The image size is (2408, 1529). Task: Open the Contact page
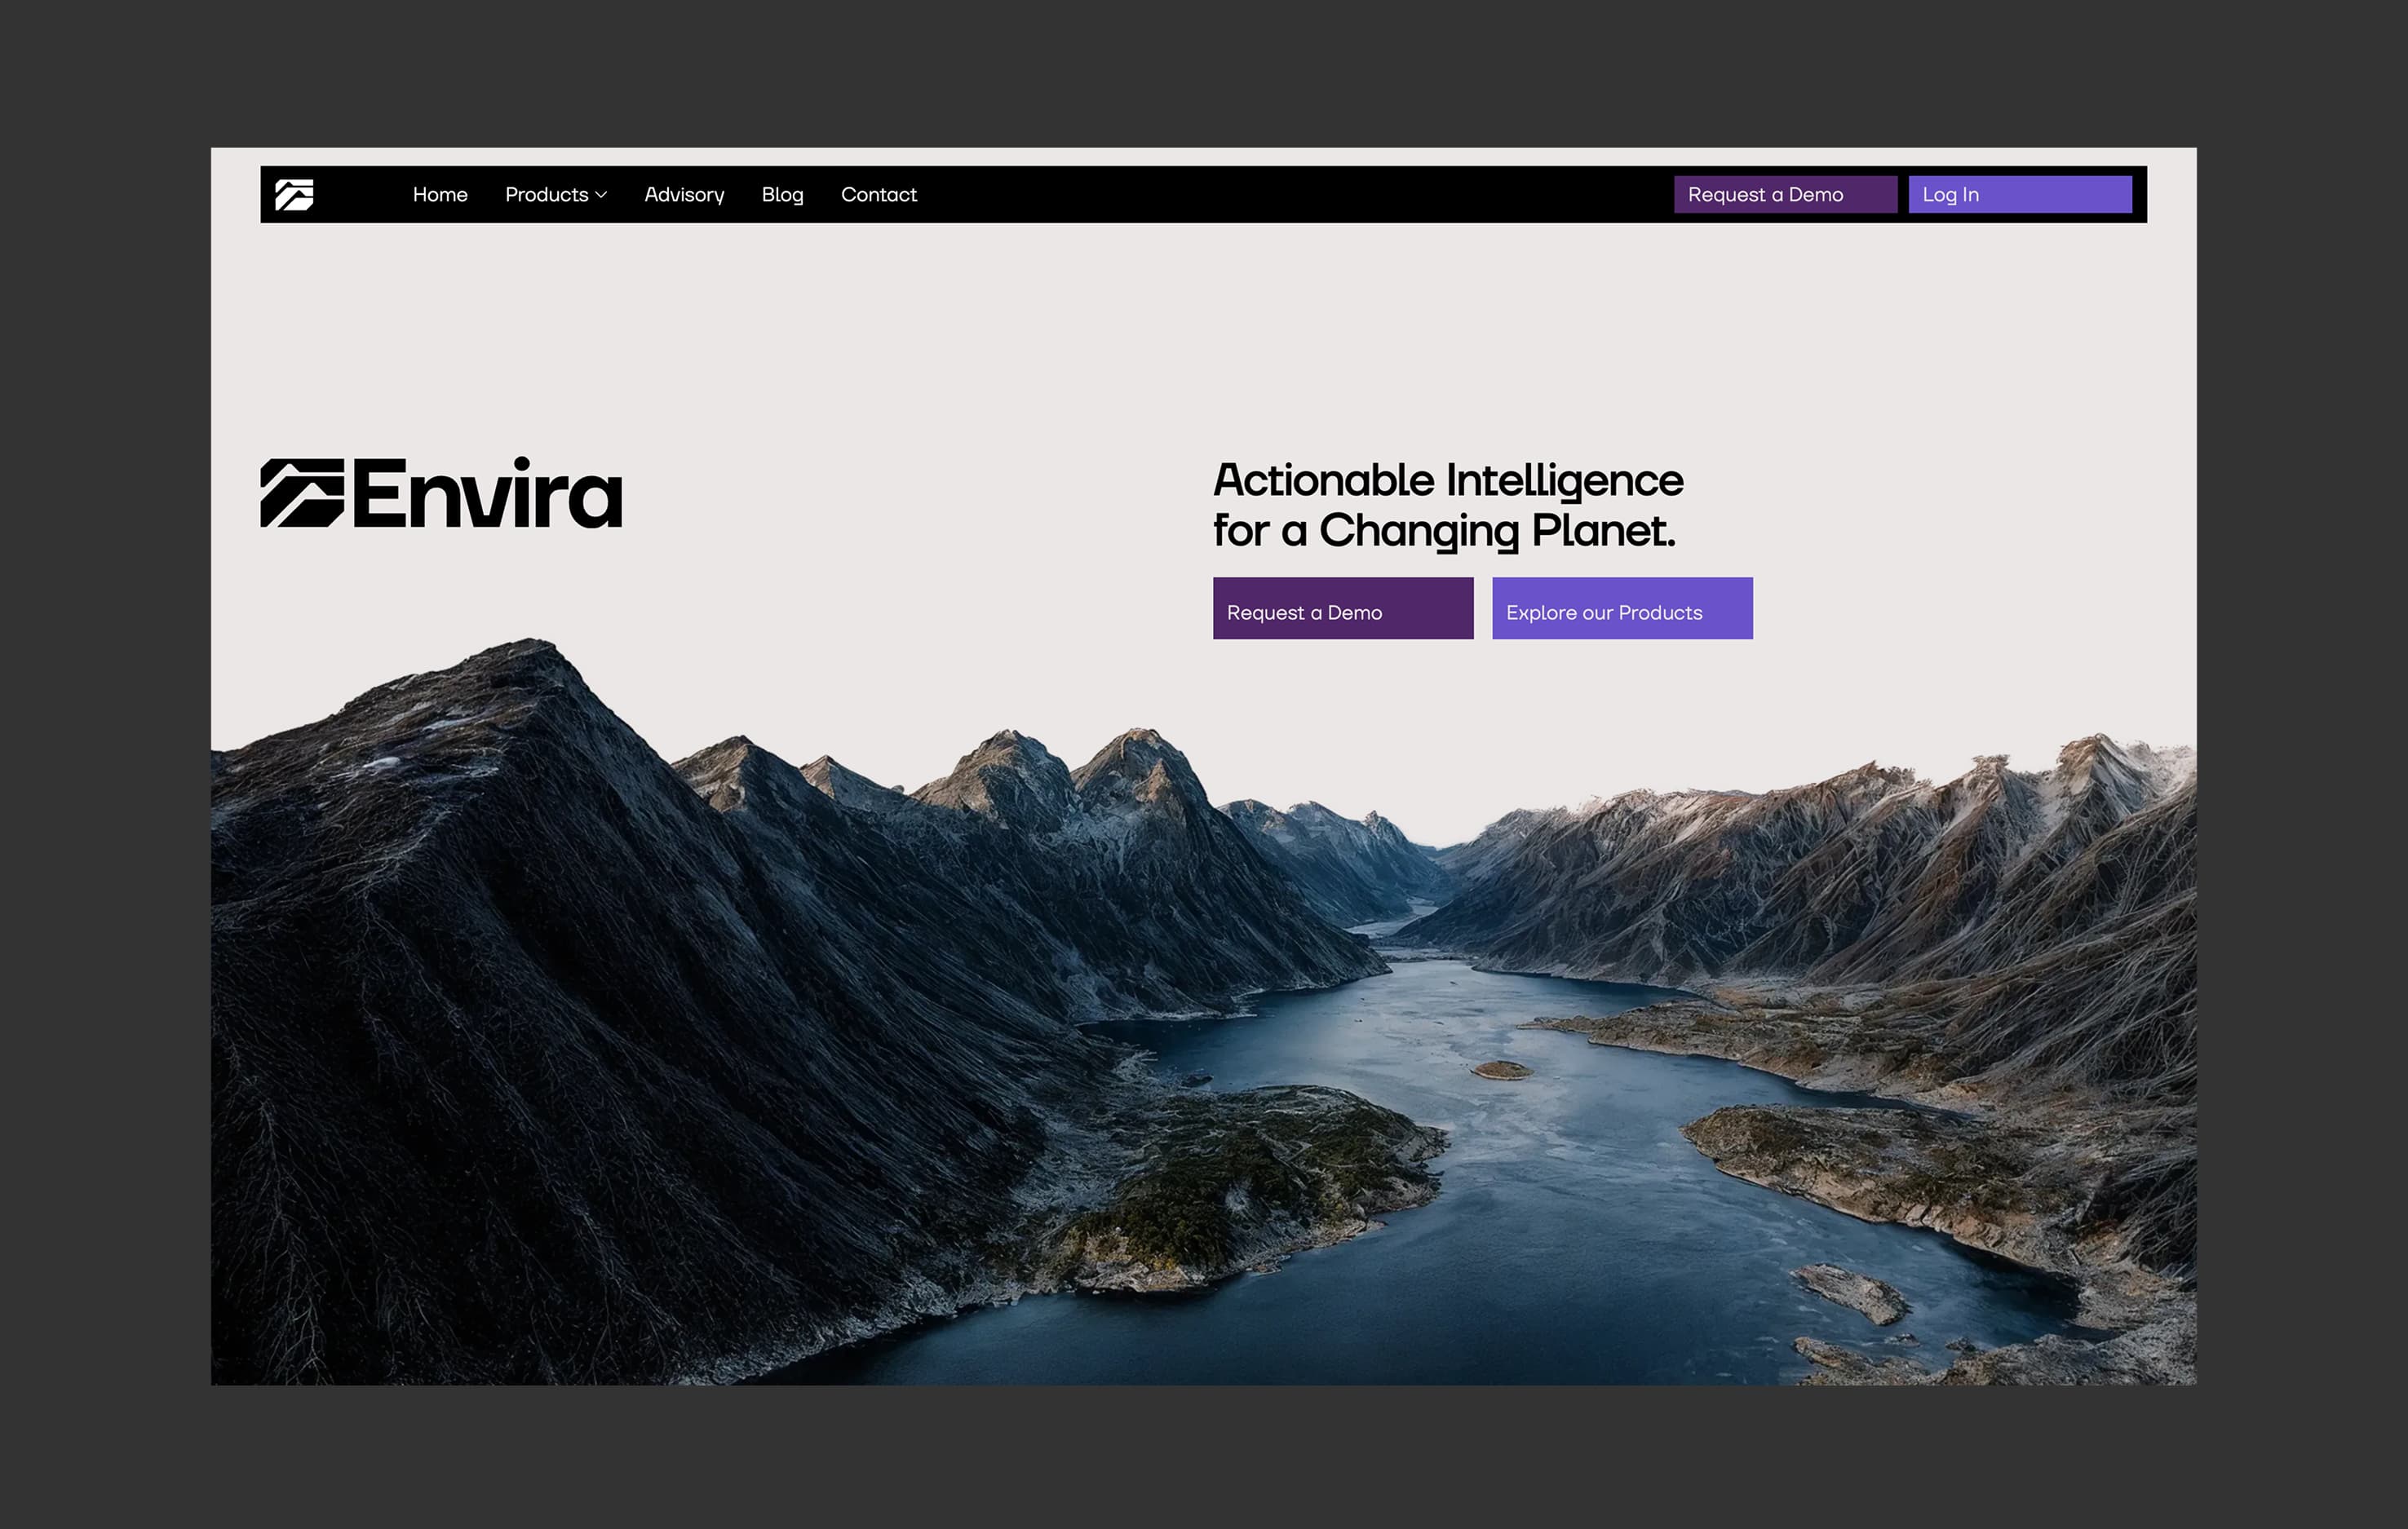click(x=879, y=195)
